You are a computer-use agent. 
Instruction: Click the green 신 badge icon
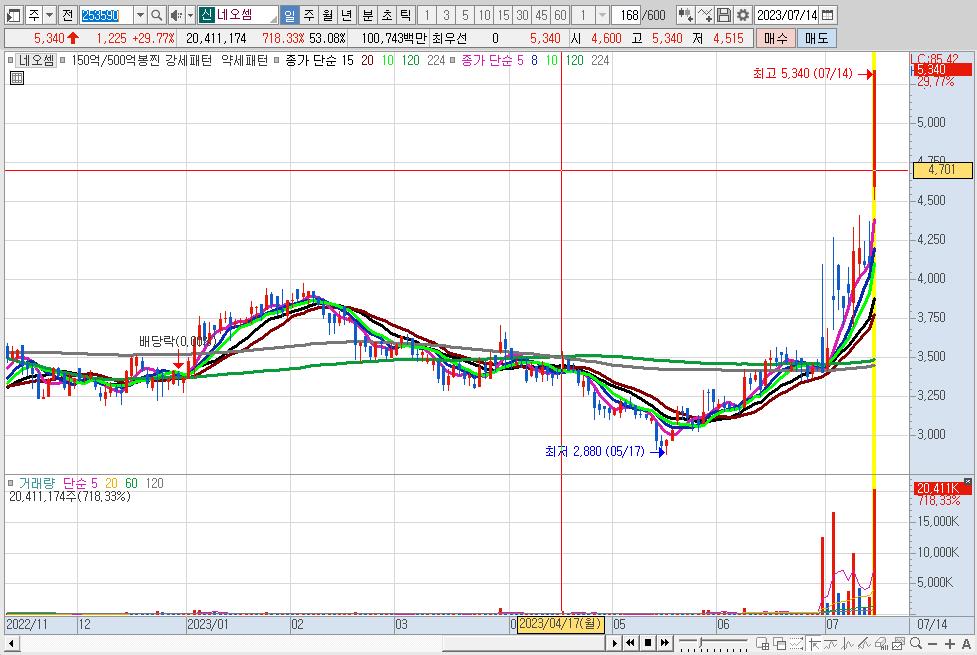(x=207, y=14)
